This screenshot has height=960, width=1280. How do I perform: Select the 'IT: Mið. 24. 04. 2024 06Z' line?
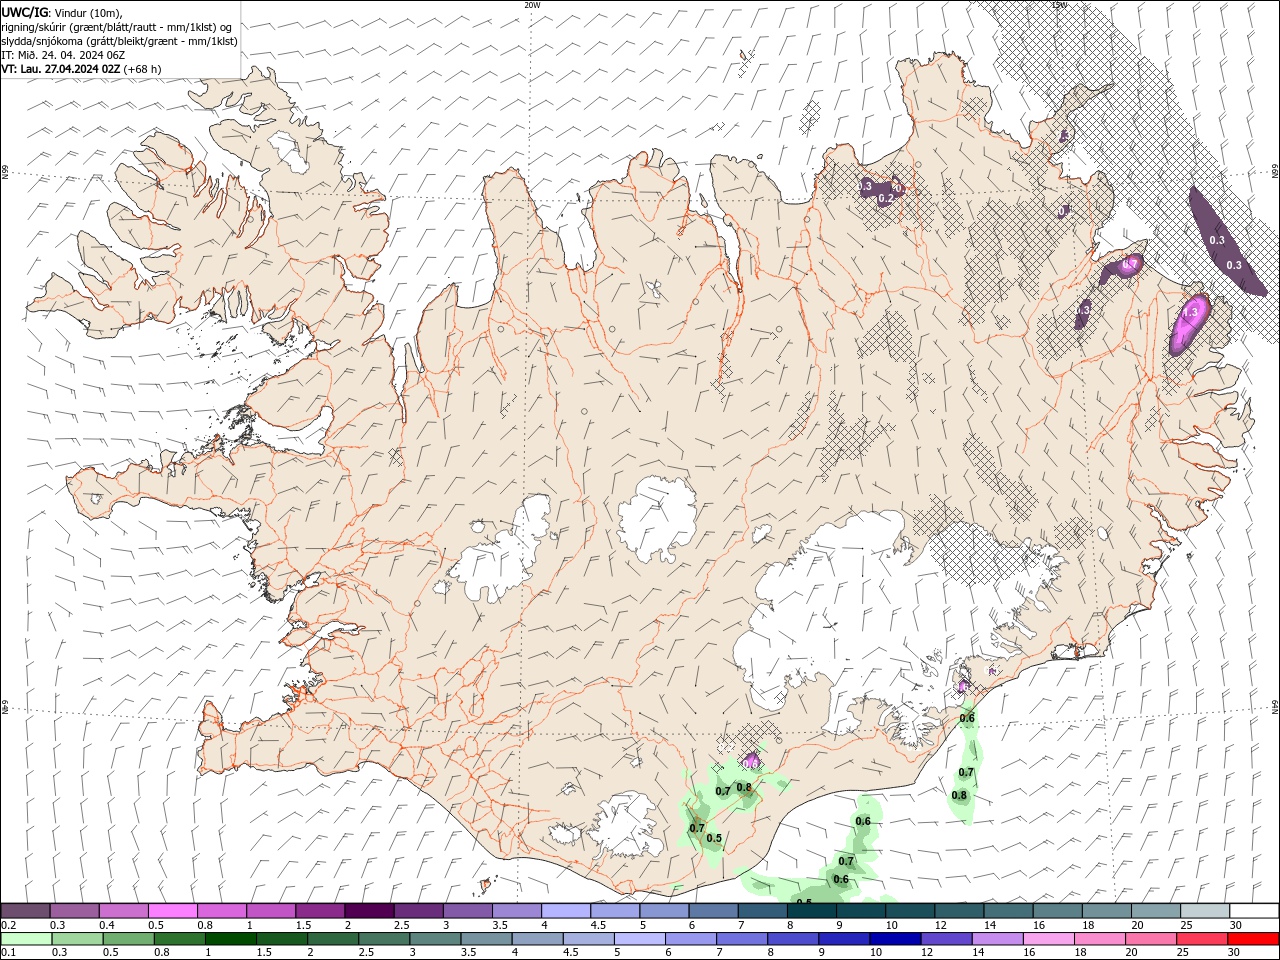[63, 55]
